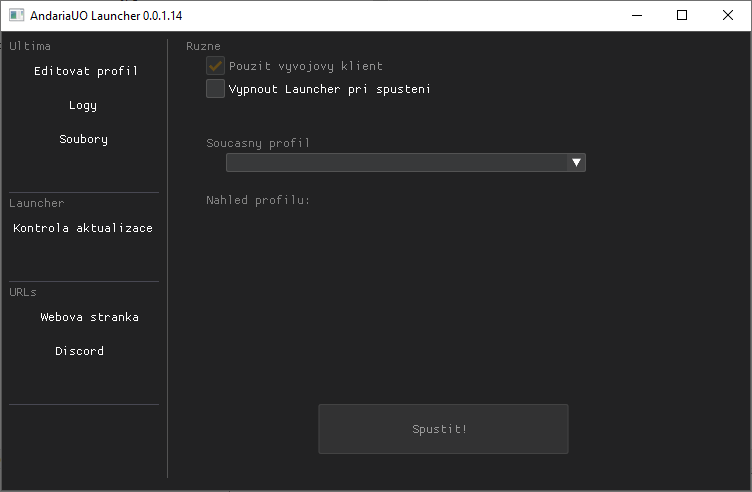Click the AndariaUO Launcher title bar icon
752x492 pixels.
(16, 16)
